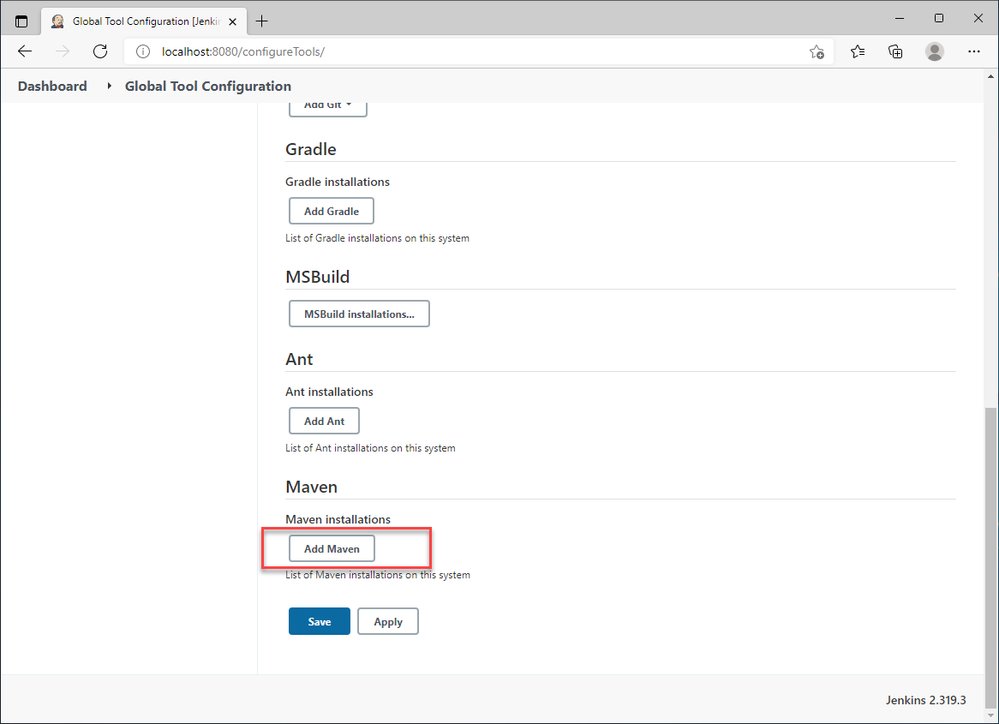Open the partially visible Add Git dropdown
The width and height of the screenshot is (999, 724).
click(328, 108)
